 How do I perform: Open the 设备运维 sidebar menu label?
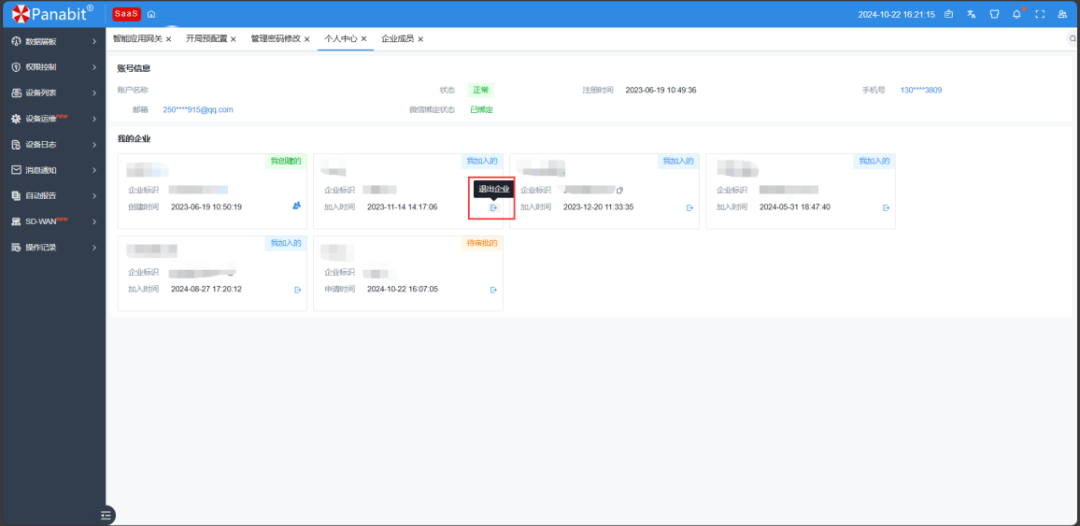point(41,118)
